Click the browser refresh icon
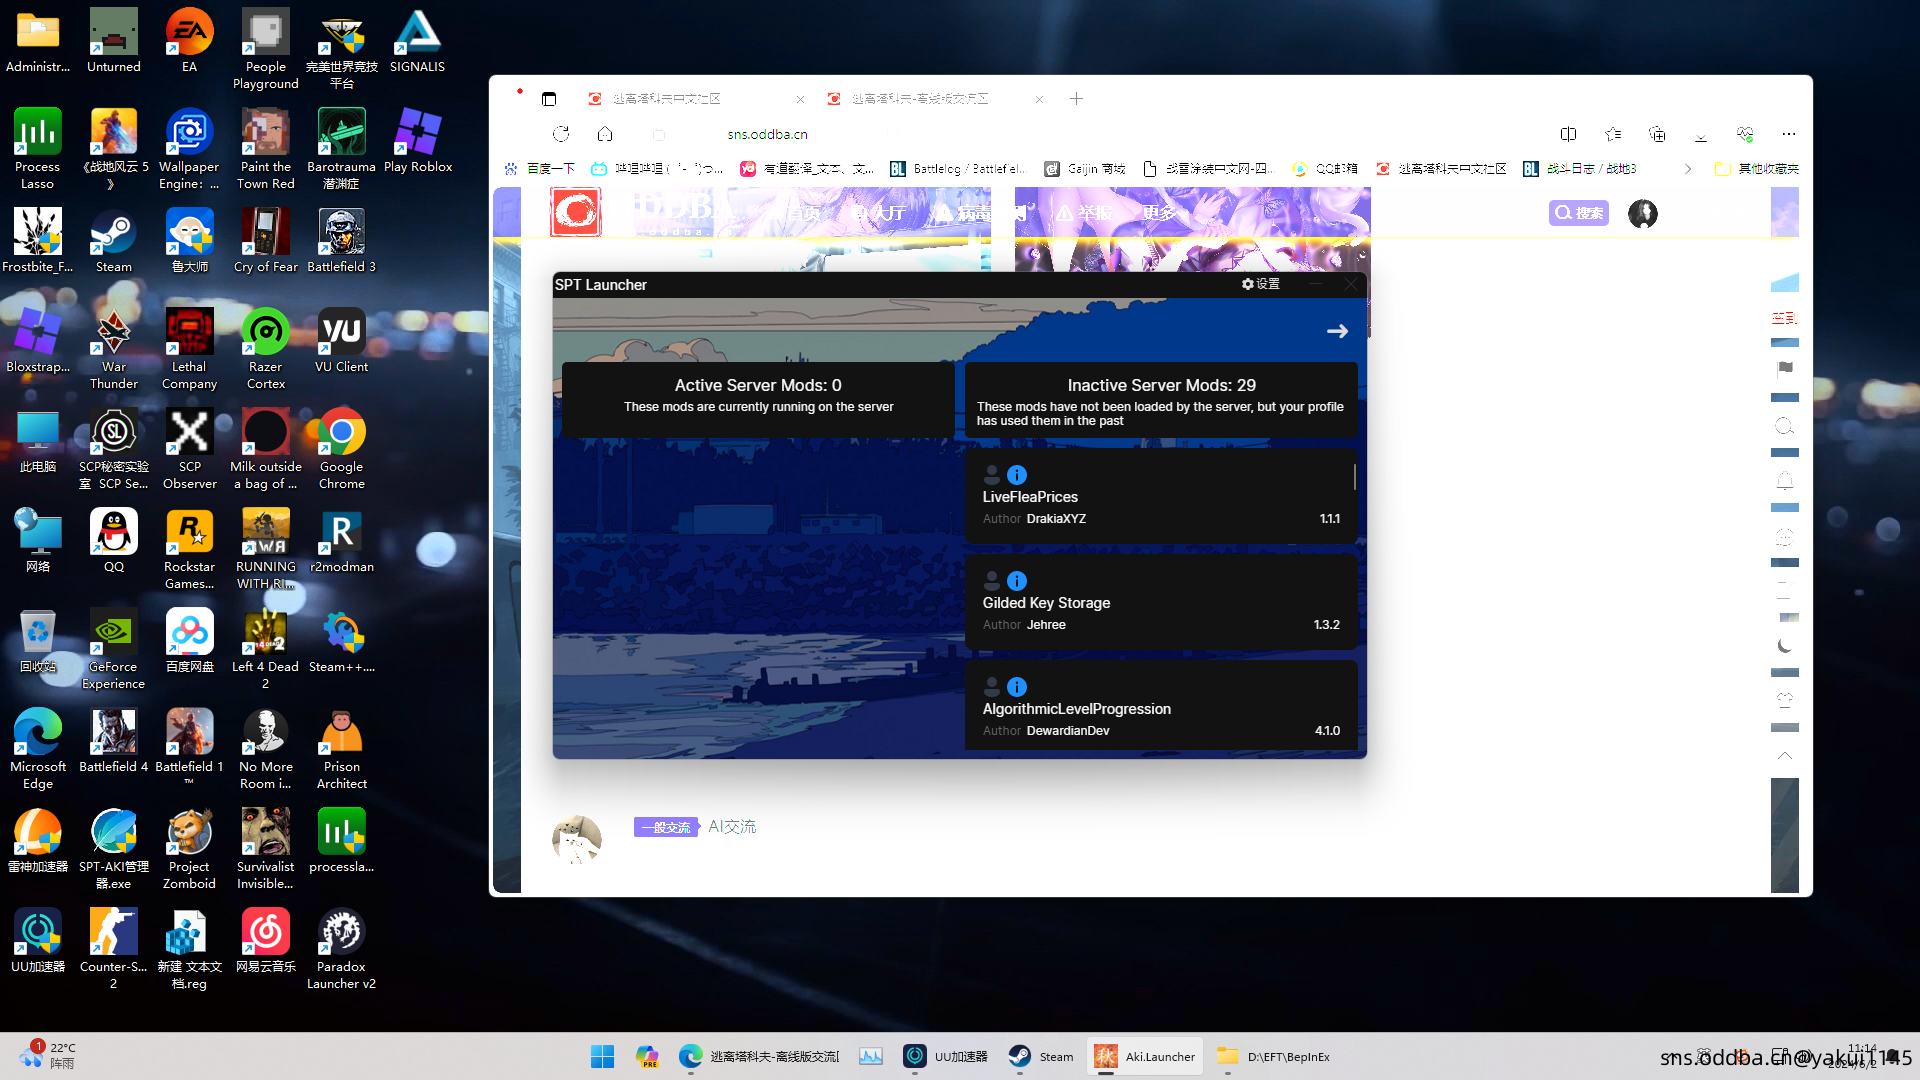This screenshot has width=1920, height=1080. click(561, 134)
